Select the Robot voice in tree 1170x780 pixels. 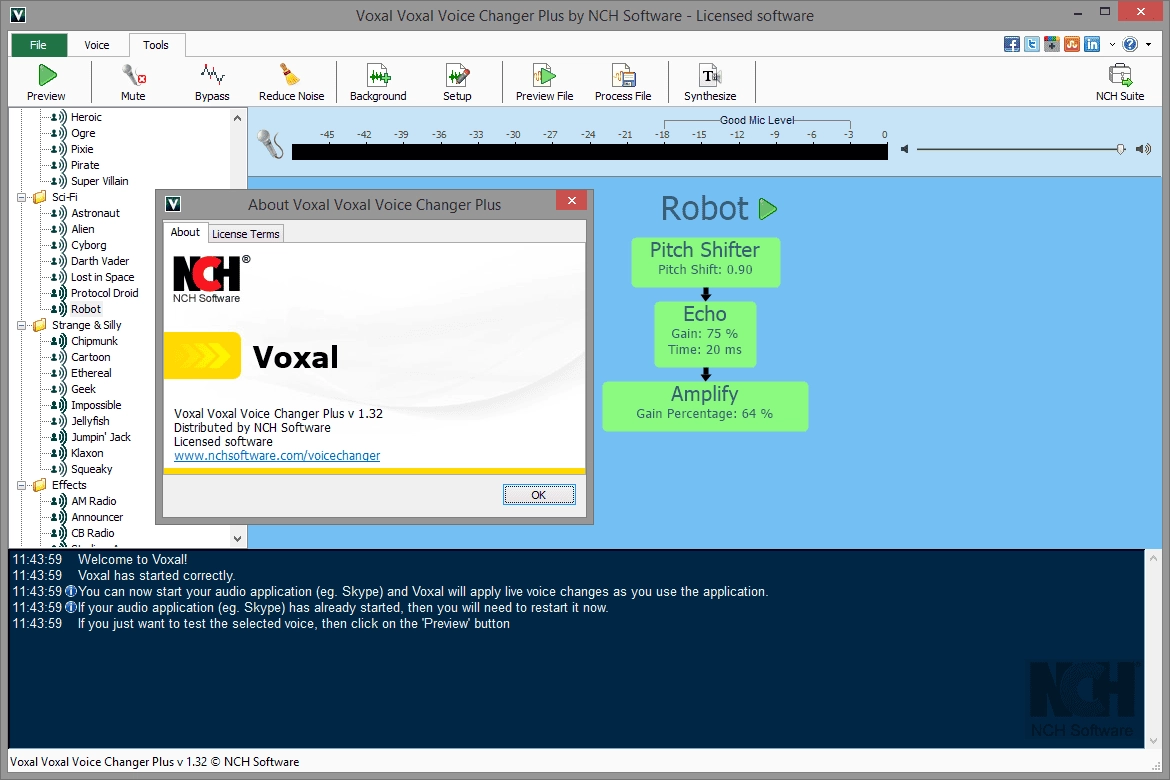[x=86, y=309]
